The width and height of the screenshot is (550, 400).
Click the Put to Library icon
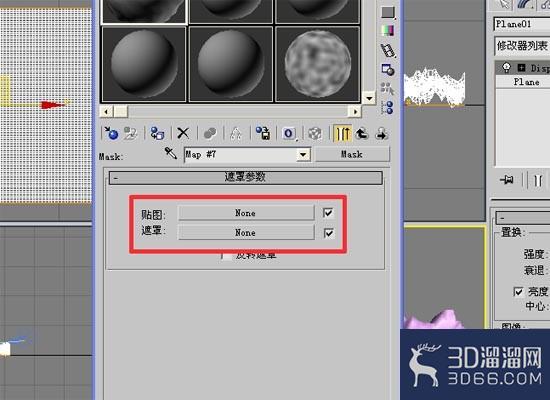click(x=263, y=133)
